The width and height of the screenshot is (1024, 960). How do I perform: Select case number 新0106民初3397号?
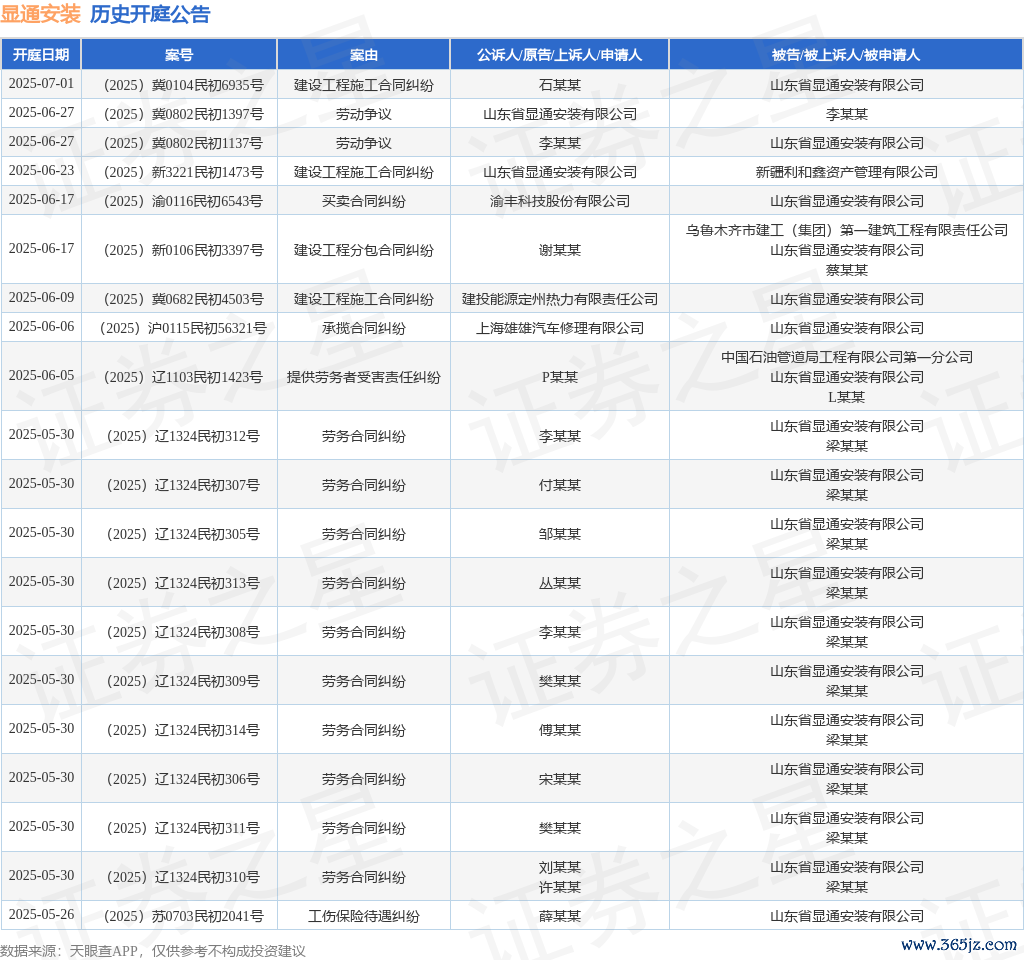coord(184,250)
